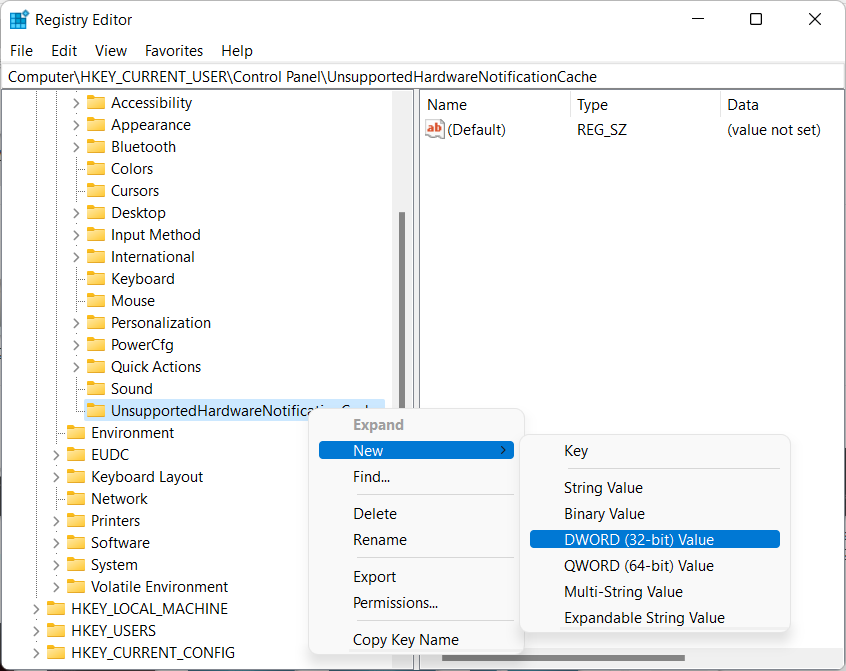846x671 pixels.
Task: Click the Bluetooth folder icon
Action: [96, 147]
